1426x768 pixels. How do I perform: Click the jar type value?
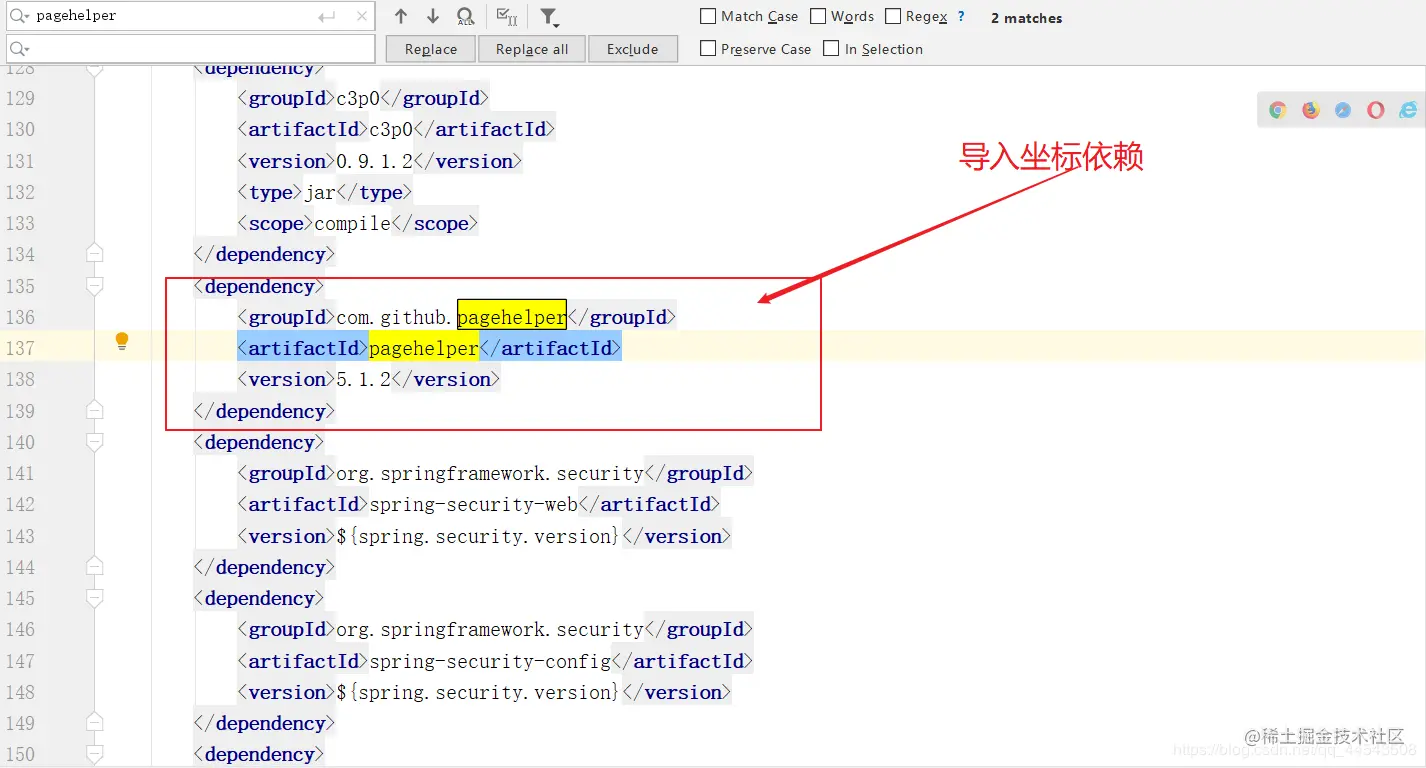coord(320,192)
